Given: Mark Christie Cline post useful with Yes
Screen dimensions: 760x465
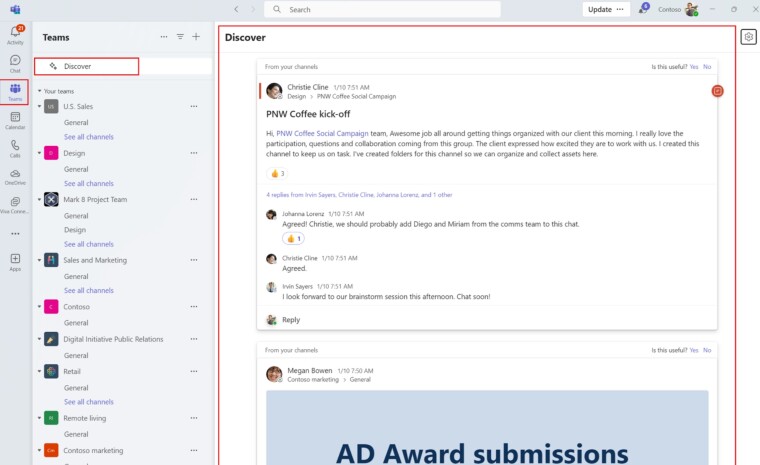Looking at the screenshot, I should tap(694, 67).
